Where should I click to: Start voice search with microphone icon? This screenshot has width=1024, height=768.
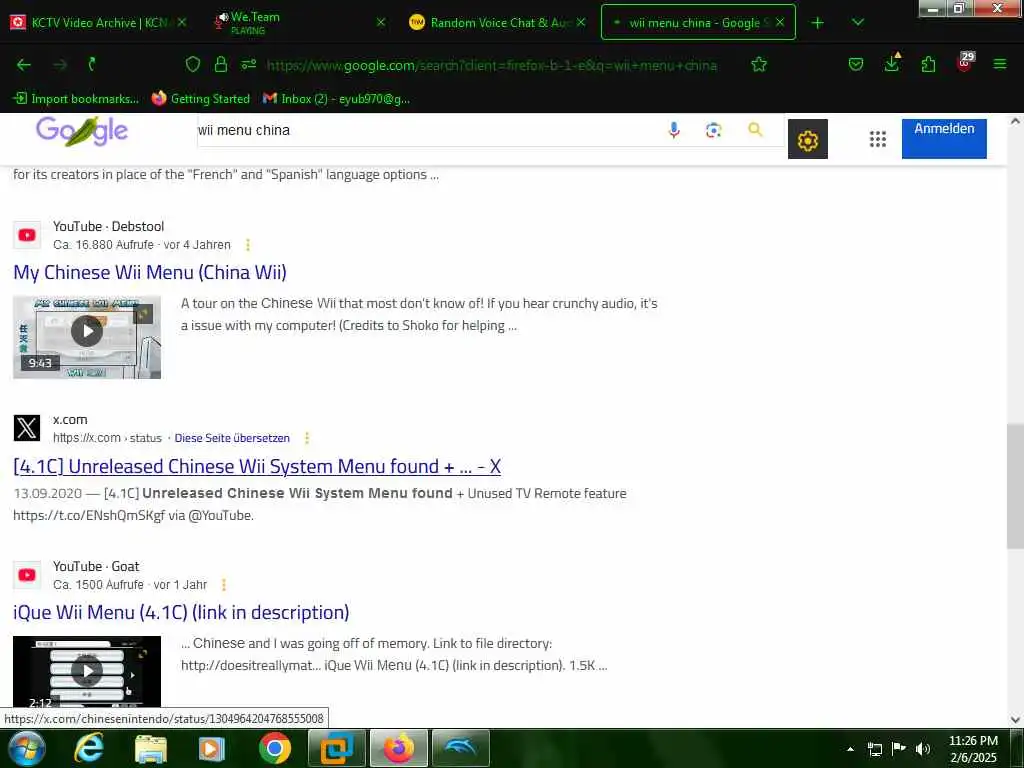[674, 130]
